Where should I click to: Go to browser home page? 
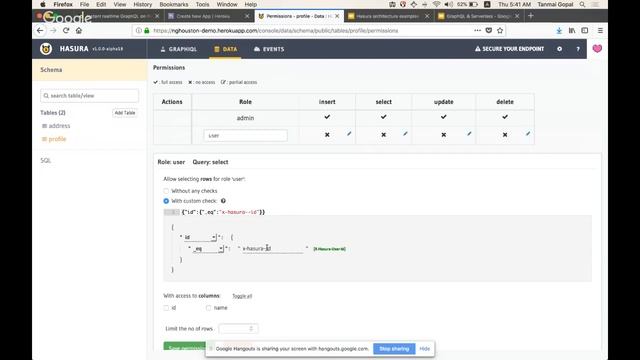[x=79, y=31]
